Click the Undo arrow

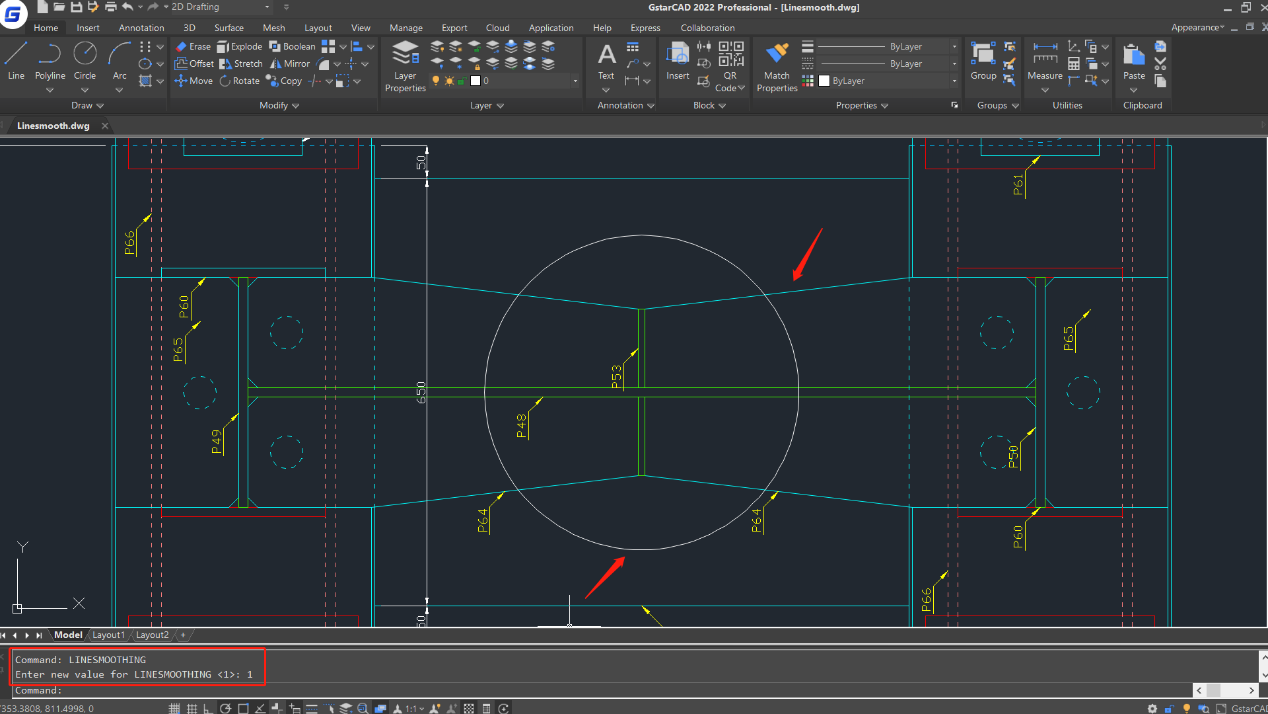click(127, 7)
